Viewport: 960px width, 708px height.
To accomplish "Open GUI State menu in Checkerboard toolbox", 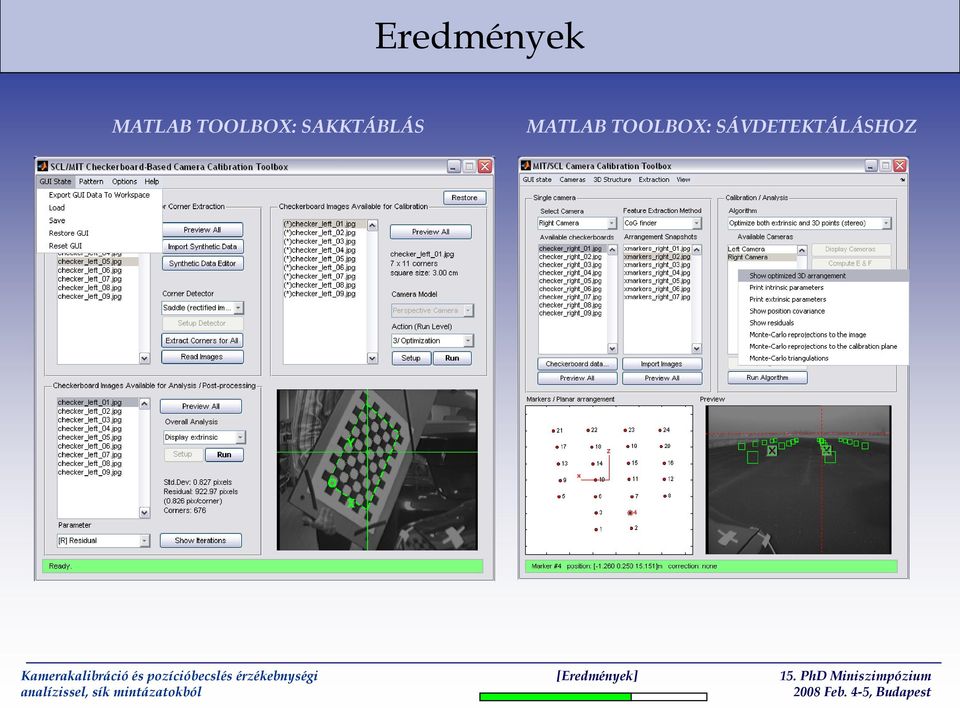I will click(x=55, y=181).
